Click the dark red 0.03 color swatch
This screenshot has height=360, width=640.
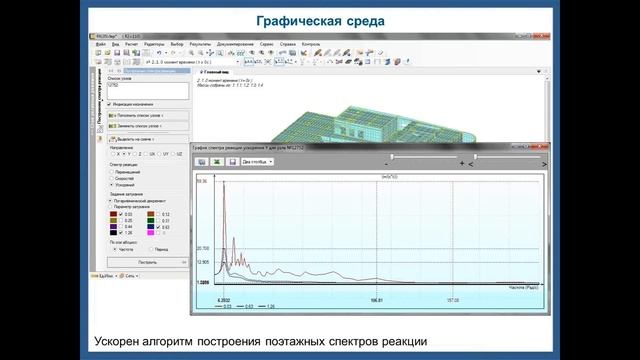pos(113,214)
